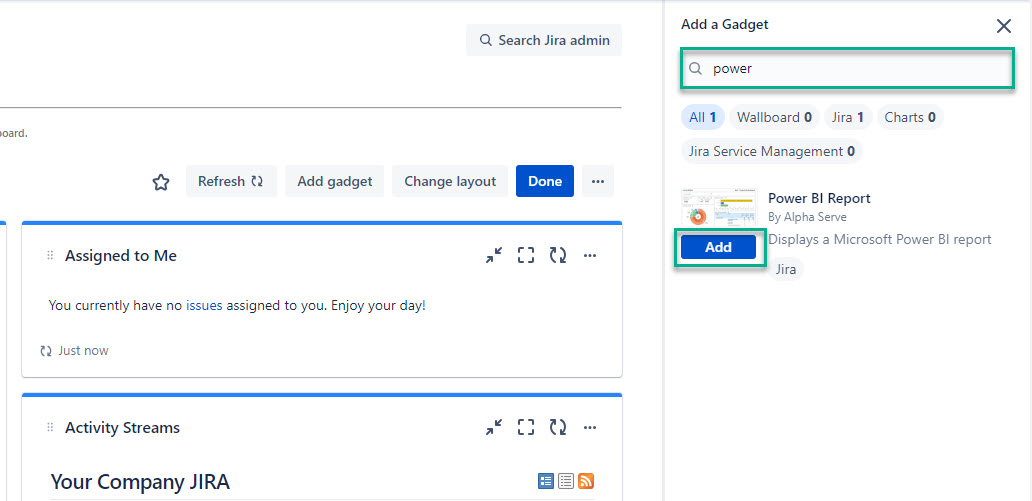Open Activity Streams more options menu

[x=590, y=428]
